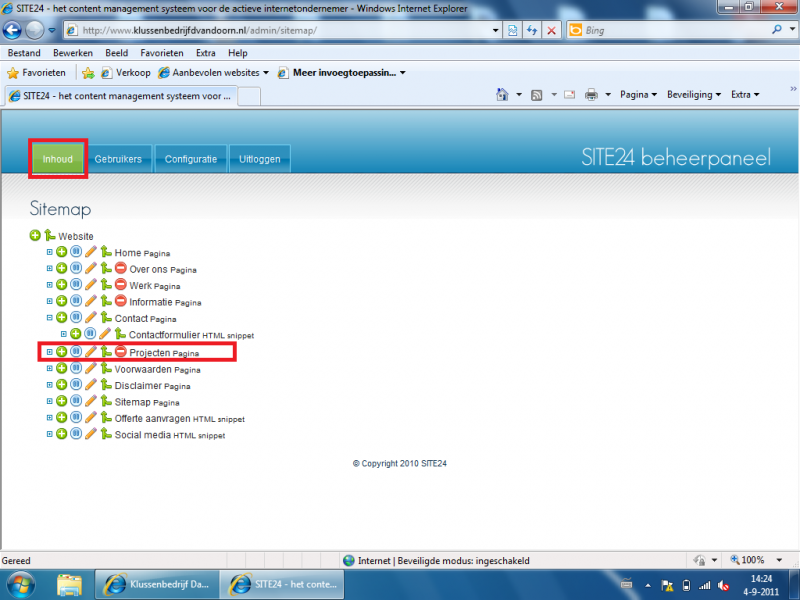Click green add icon for Contactformulier
This screenshot has width=800, height=600.
[75, 334]
